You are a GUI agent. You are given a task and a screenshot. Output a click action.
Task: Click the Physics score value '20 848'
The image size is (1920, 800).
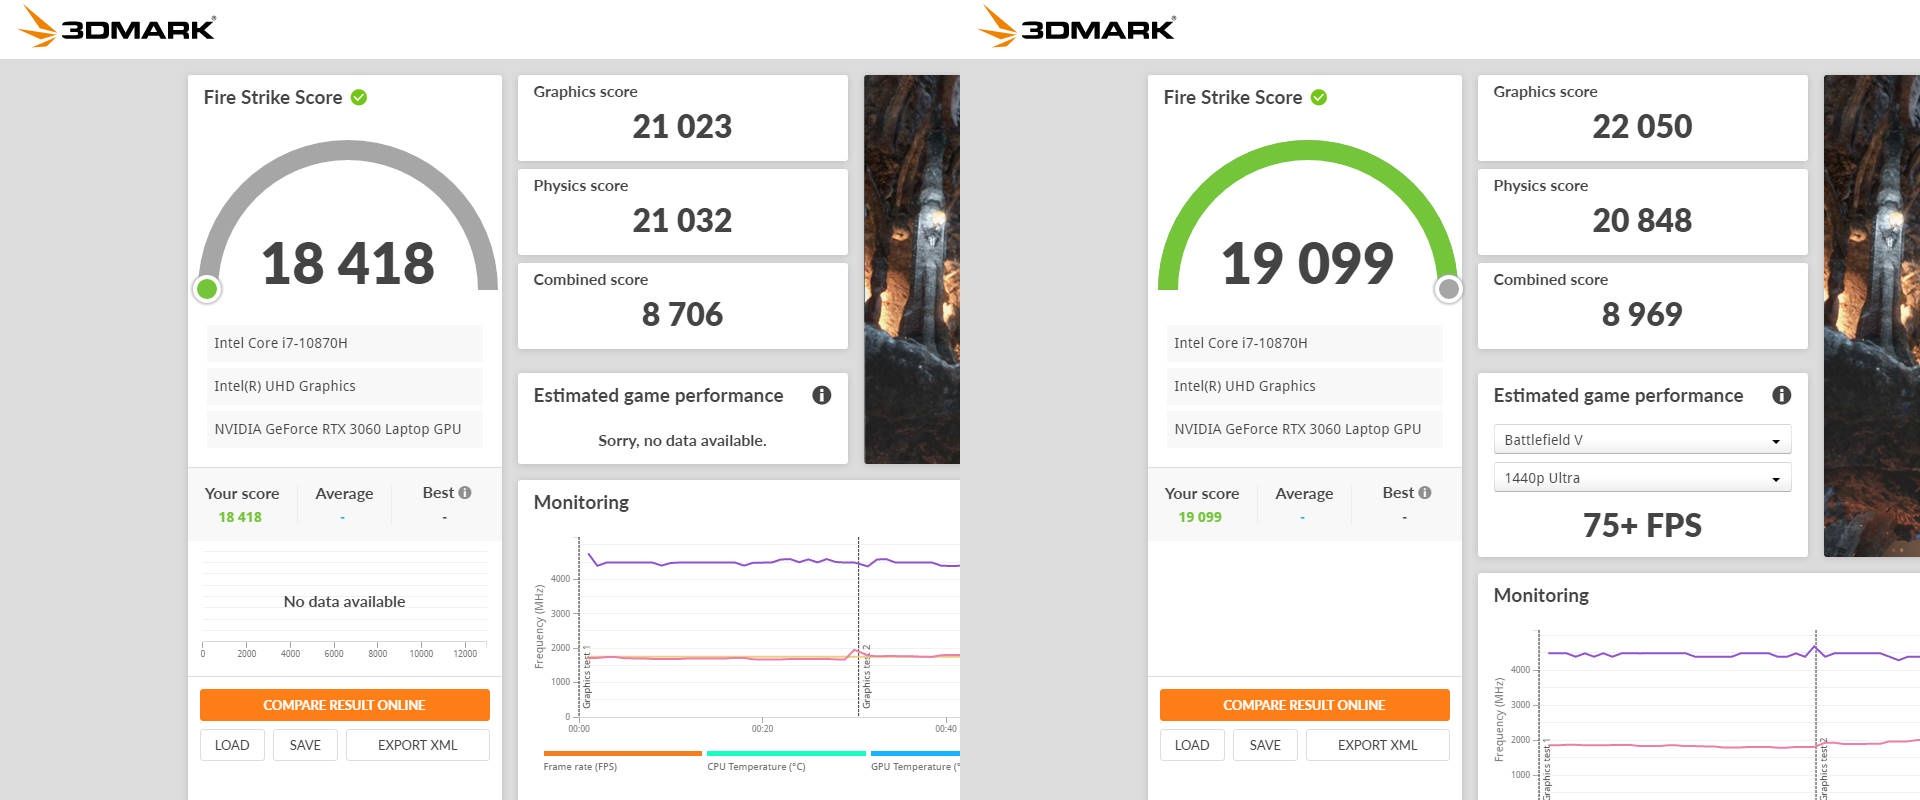pyautogui.click(x=1642, y=221)
